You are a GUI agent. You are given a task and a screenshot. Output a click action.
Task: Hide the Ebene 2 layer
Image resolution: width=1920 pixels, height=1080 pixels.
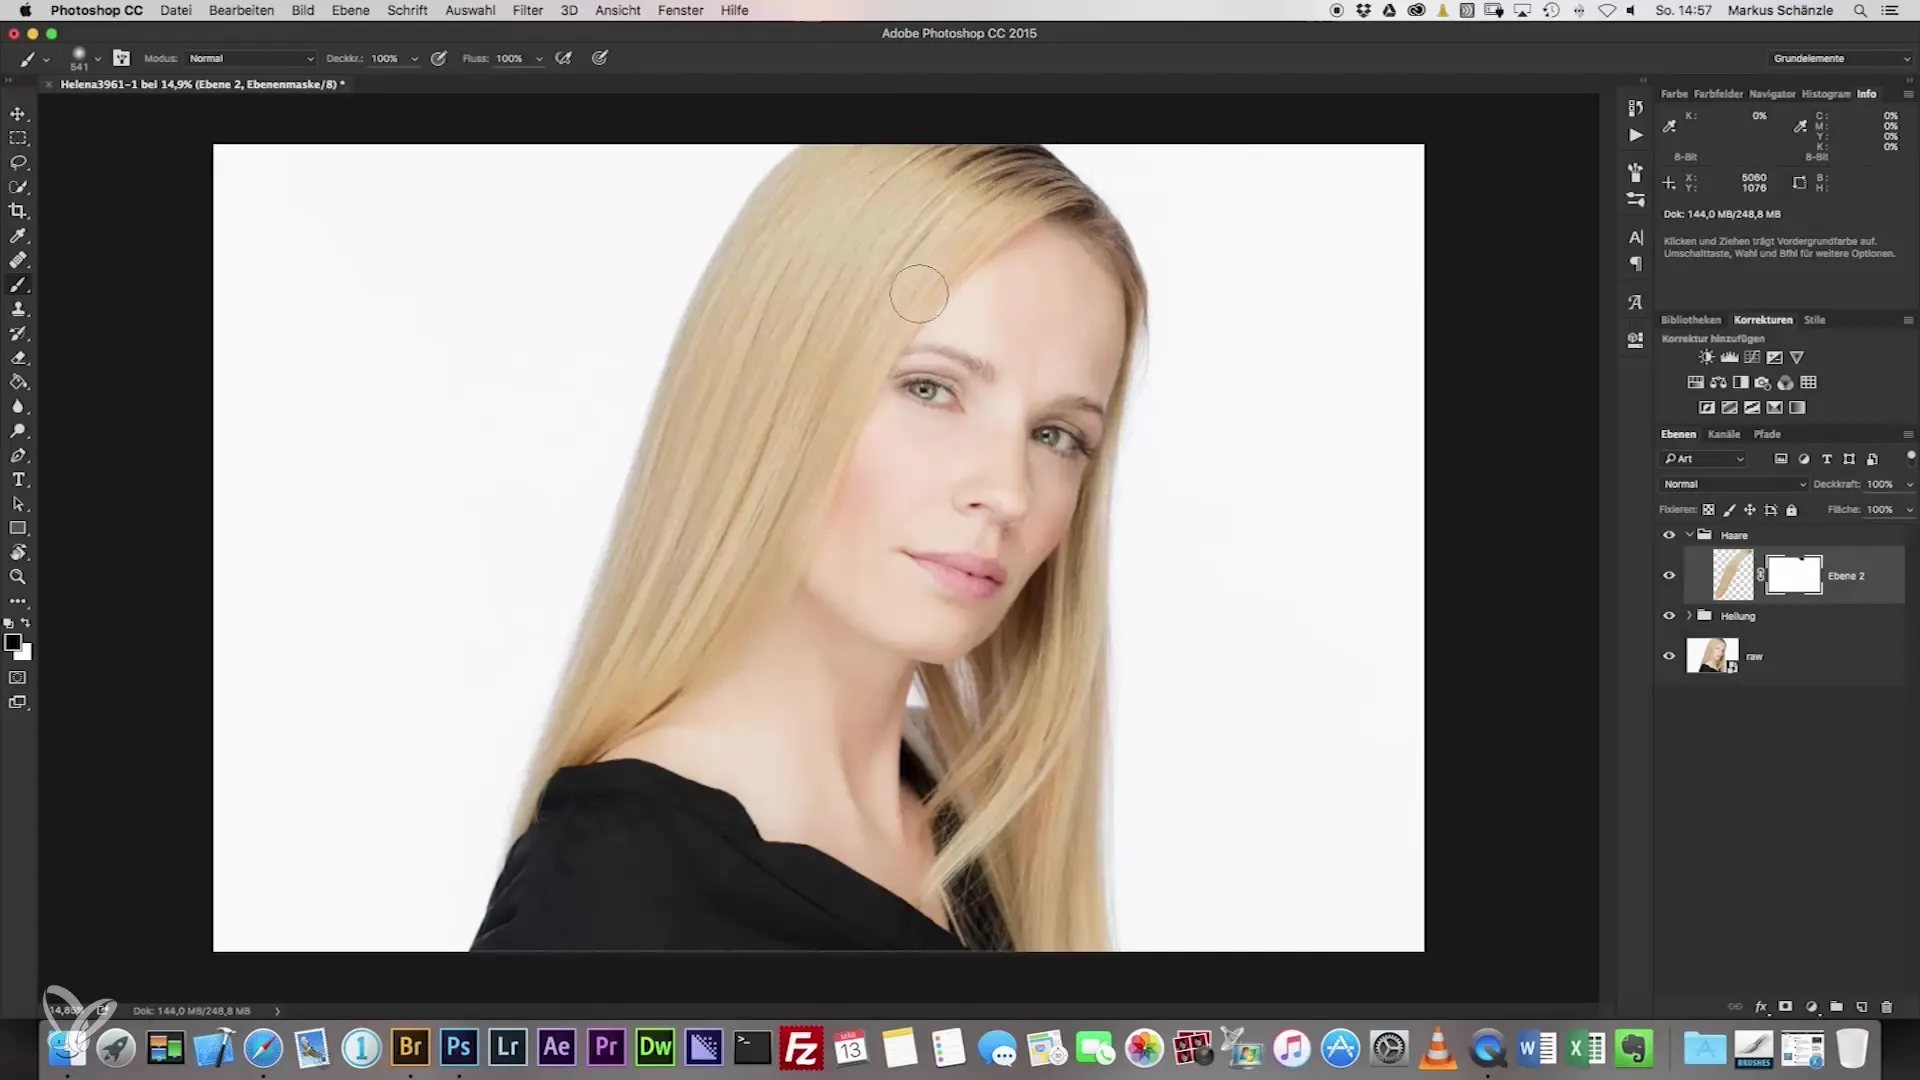(1669, 576)
